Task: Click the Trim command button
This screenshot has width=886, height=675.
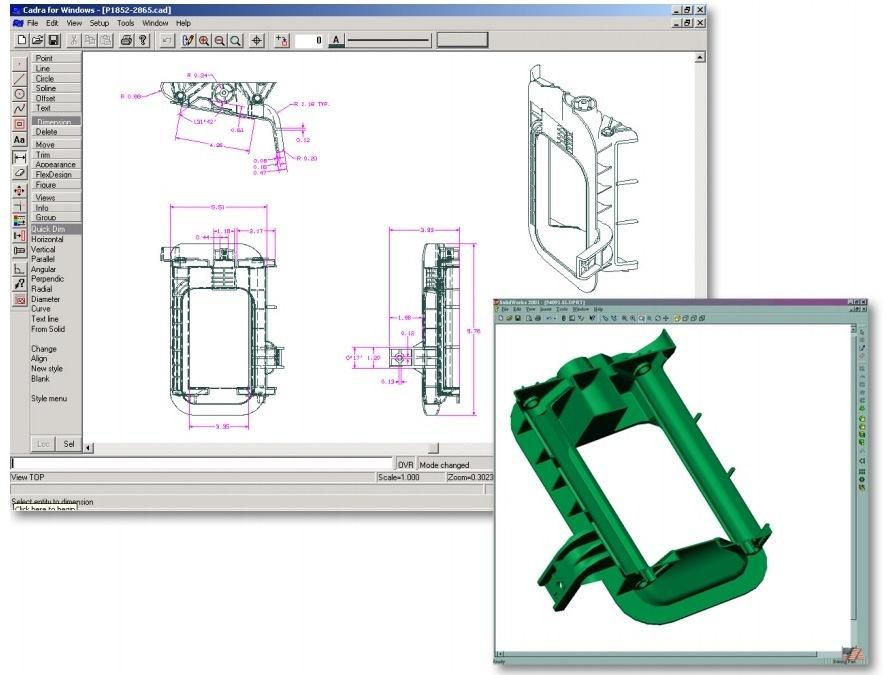Action: 57,154
